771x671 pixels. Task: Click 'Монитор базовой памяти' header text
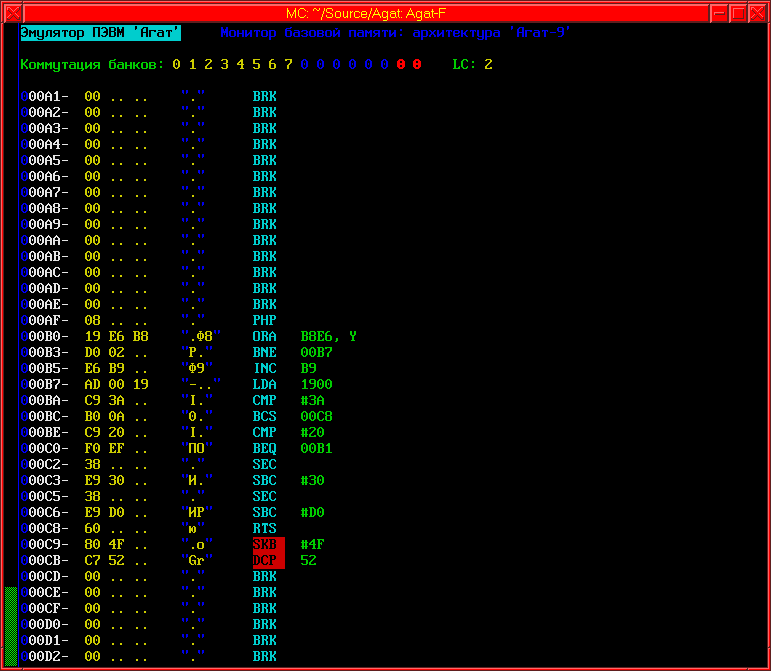coord(312,33)
